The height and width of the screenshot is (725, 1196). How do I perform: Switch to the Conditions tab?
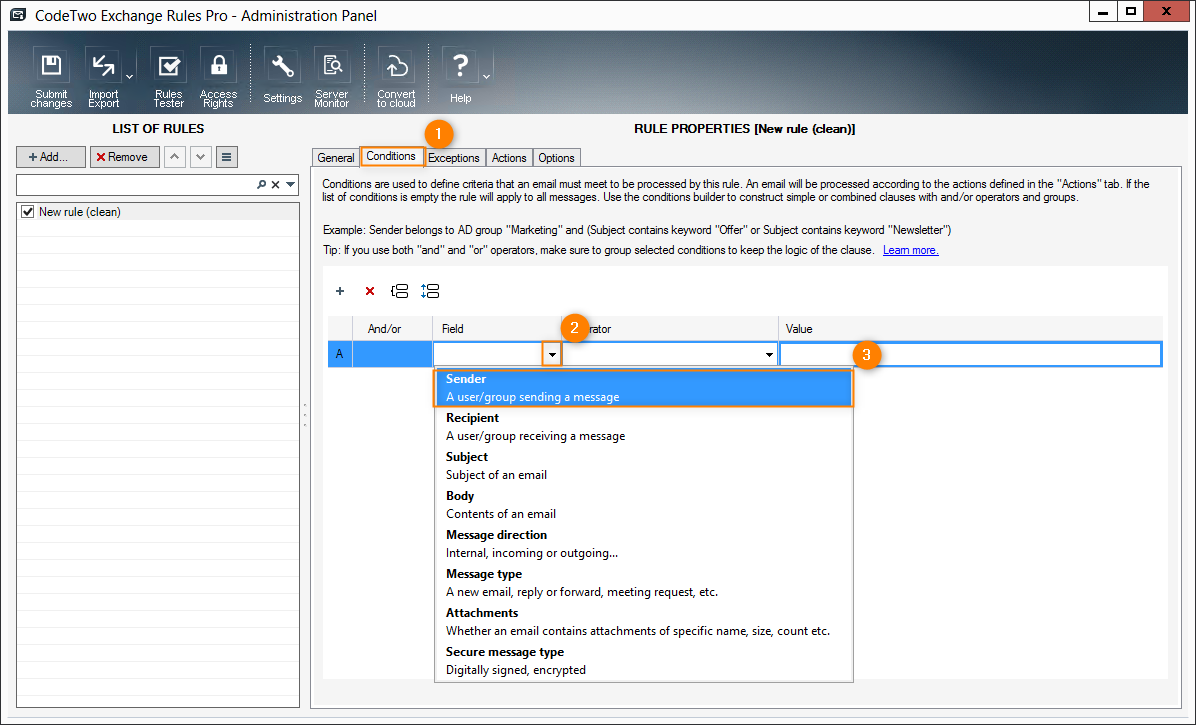pyautogui.click(x=391, y=156)
